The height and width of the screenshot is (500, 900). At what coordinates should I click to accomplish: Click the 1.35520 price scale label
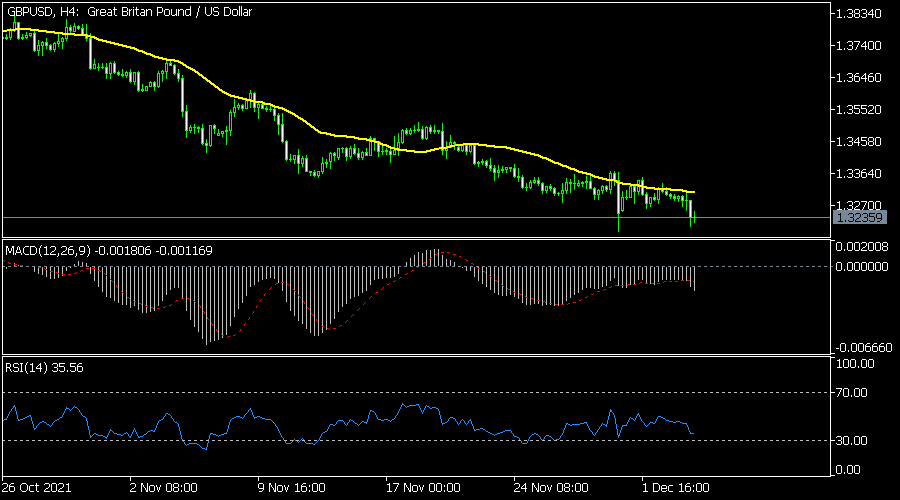pyautogui.click(x=859, y=110)
